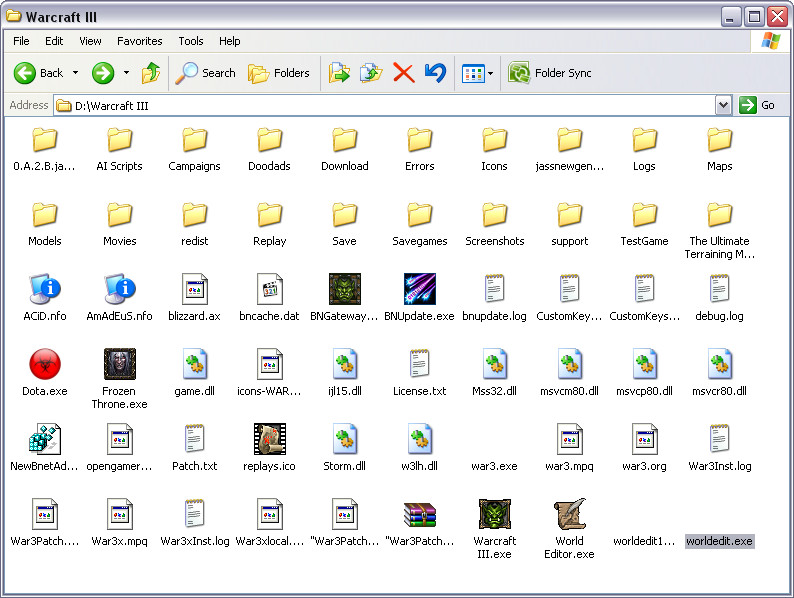Select the TestGame folder
Screen dimensions: 794x598
tap(644, 223)
